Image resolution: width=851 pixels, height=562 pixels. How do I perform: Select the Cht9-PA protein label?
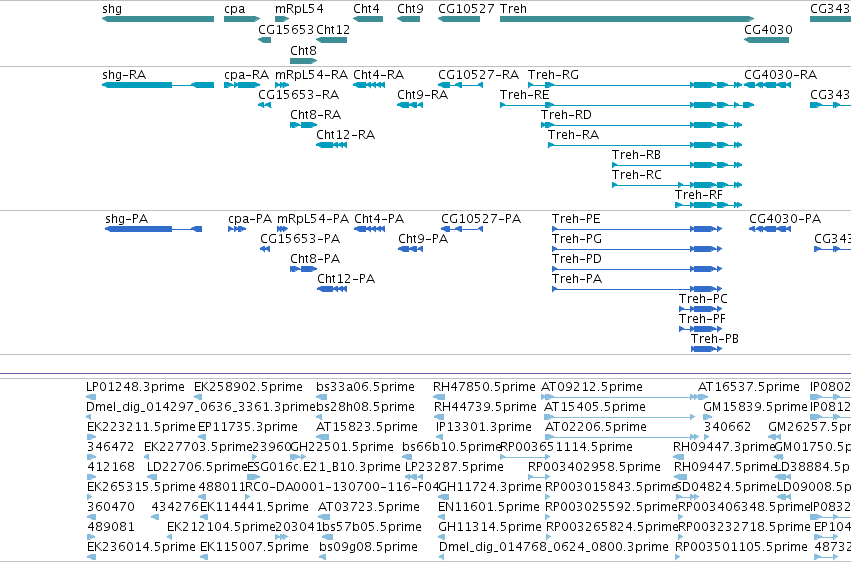[423, 239]
